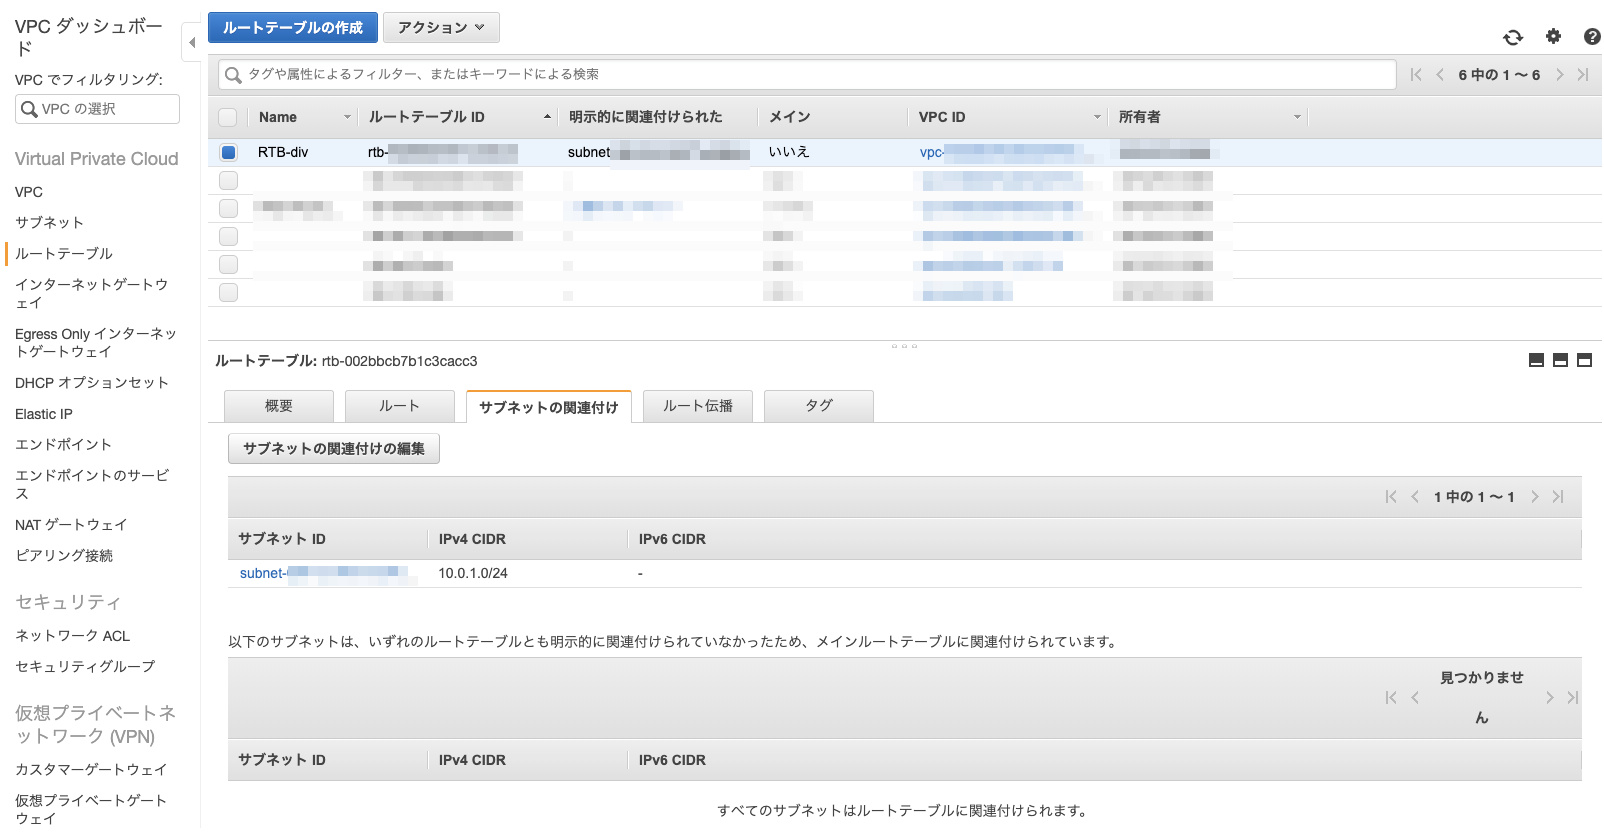The image size is (1604, 832).
Task: Open ルートテーブル in the sidebar
Action: tap(64, 253)
